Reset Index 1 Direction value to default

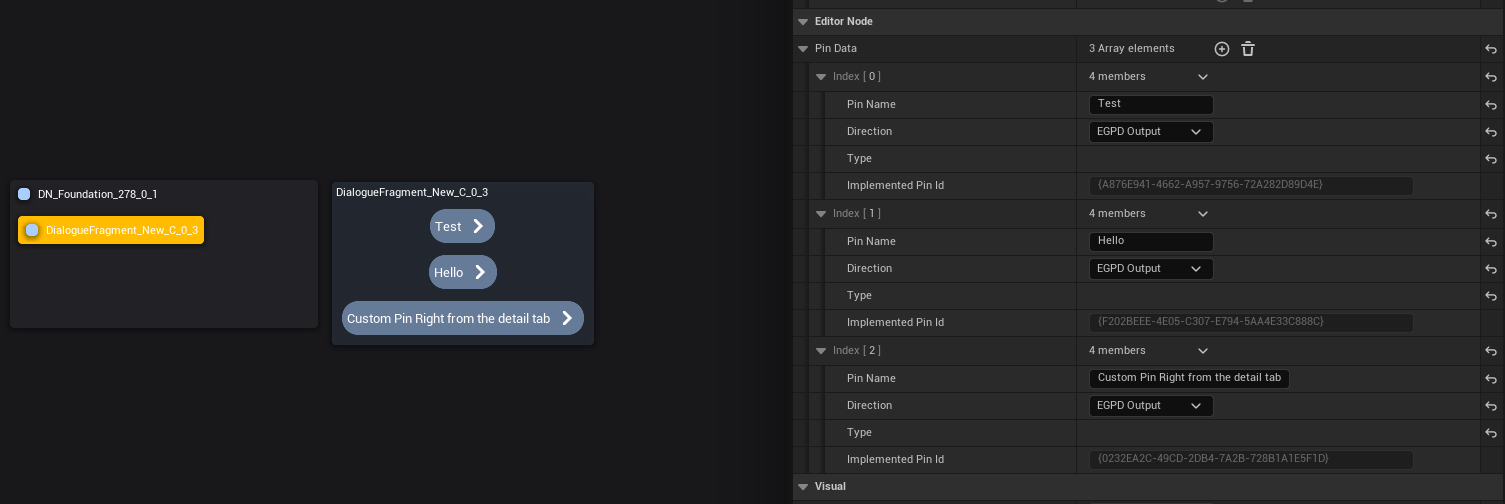coord(1490,269)
